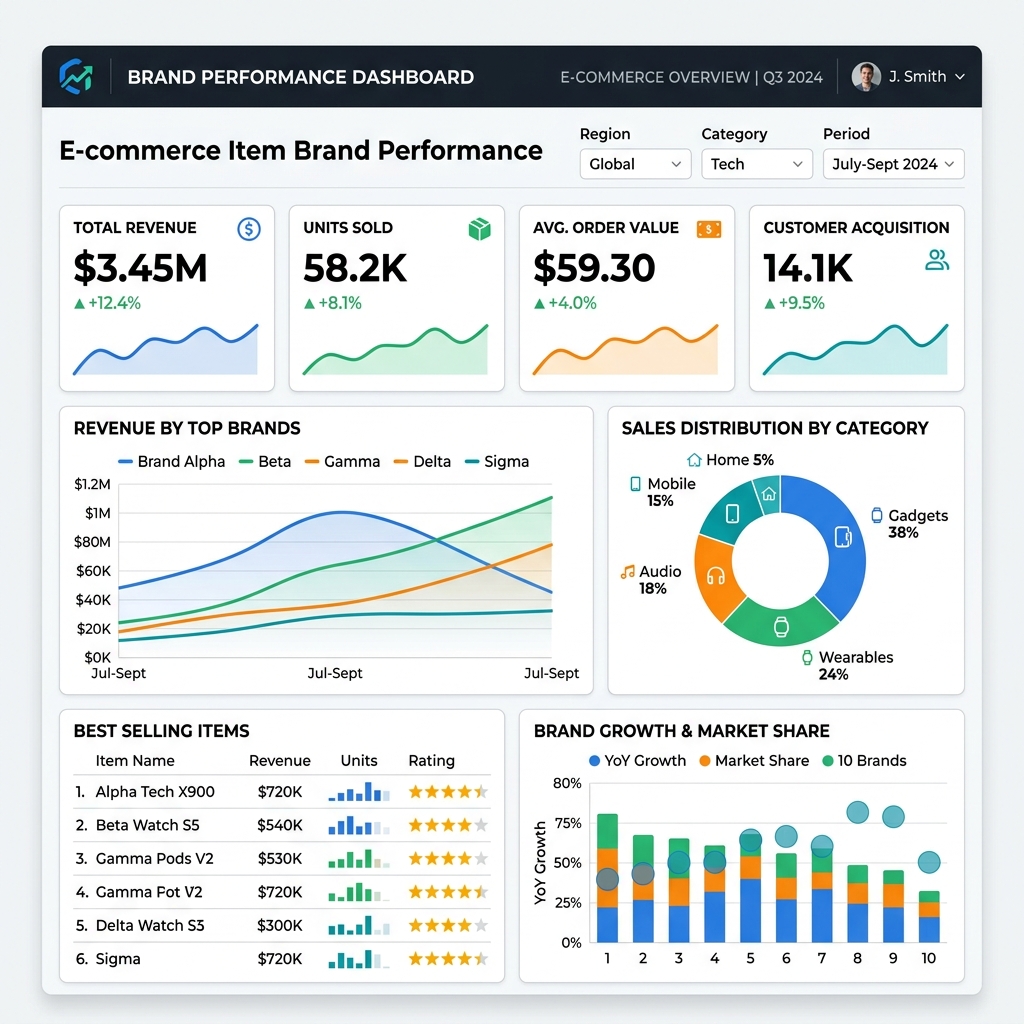Open the Category dropdown set to Tech
This screenshot has width=1024, height=1024.
(x=757, y=164)
